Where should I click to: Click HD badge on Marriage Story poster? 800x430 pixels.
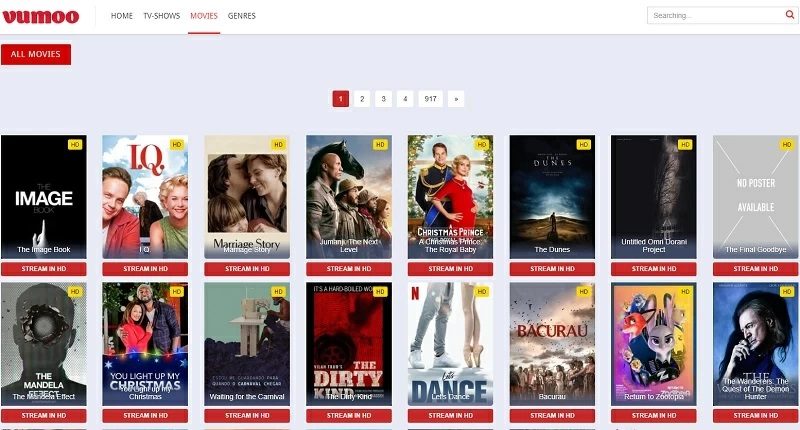click(278, 145)
